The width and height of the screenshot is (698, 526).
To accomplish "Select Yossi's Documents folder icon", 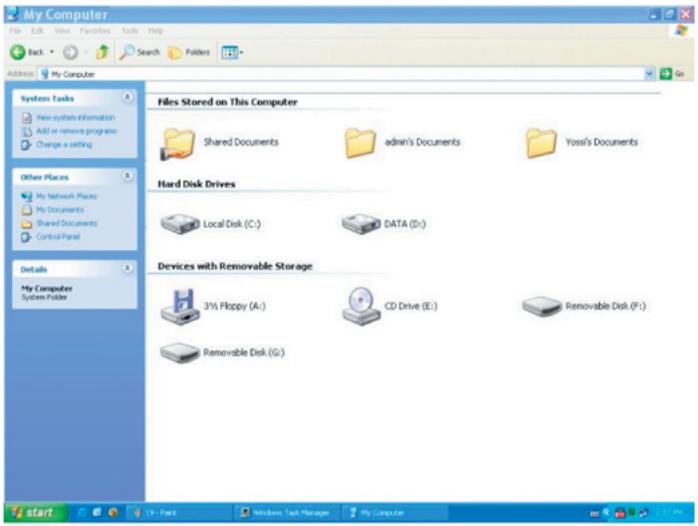I will pyautogui.click(x=541, y=143).
